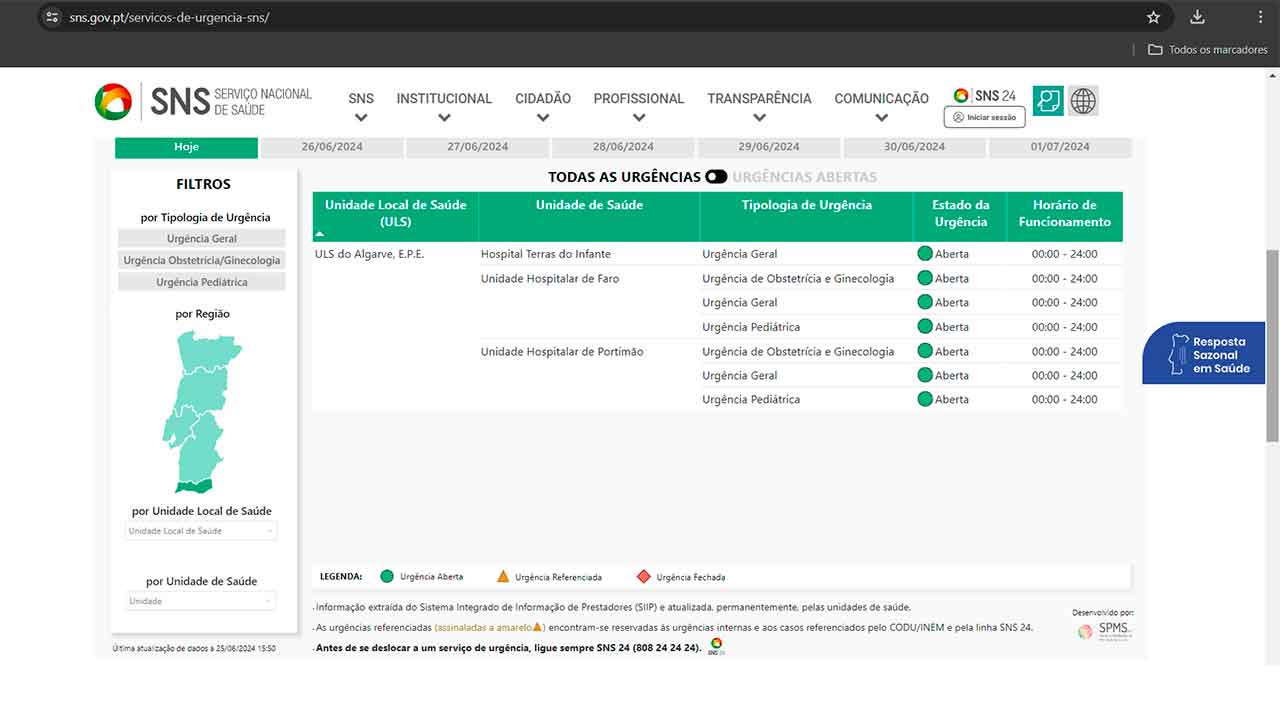Select the Hoje date tab
1280x720 pixels.
click(186, 147)
